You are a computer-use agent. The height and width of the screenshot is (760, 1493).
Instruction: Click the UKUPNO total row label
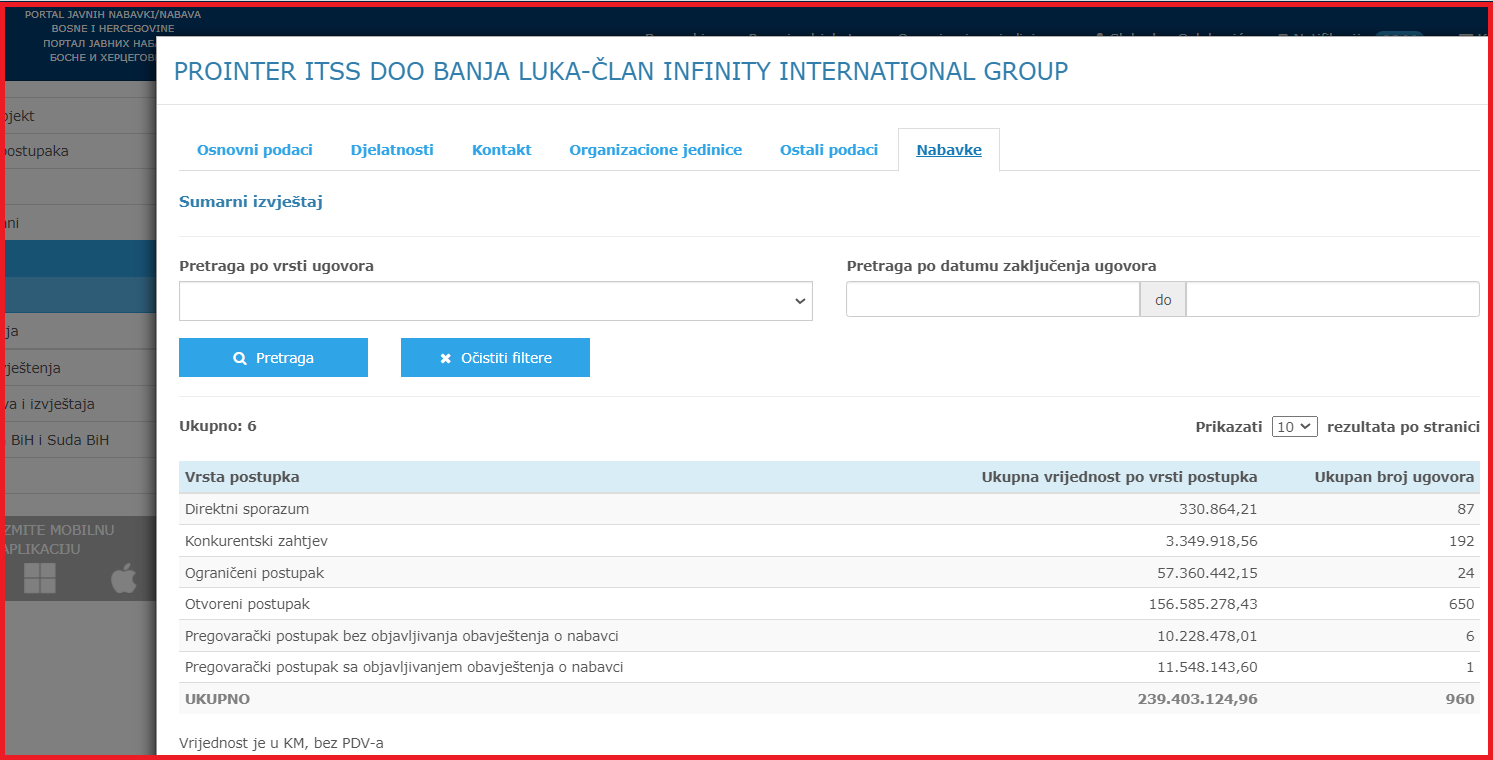pos(217,699)
